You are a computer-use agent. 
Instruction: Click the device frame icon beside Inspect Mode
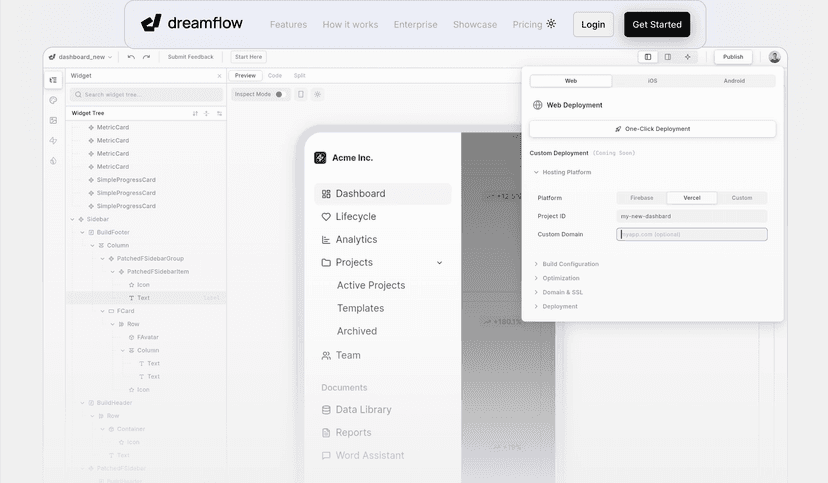coord(301,94)
